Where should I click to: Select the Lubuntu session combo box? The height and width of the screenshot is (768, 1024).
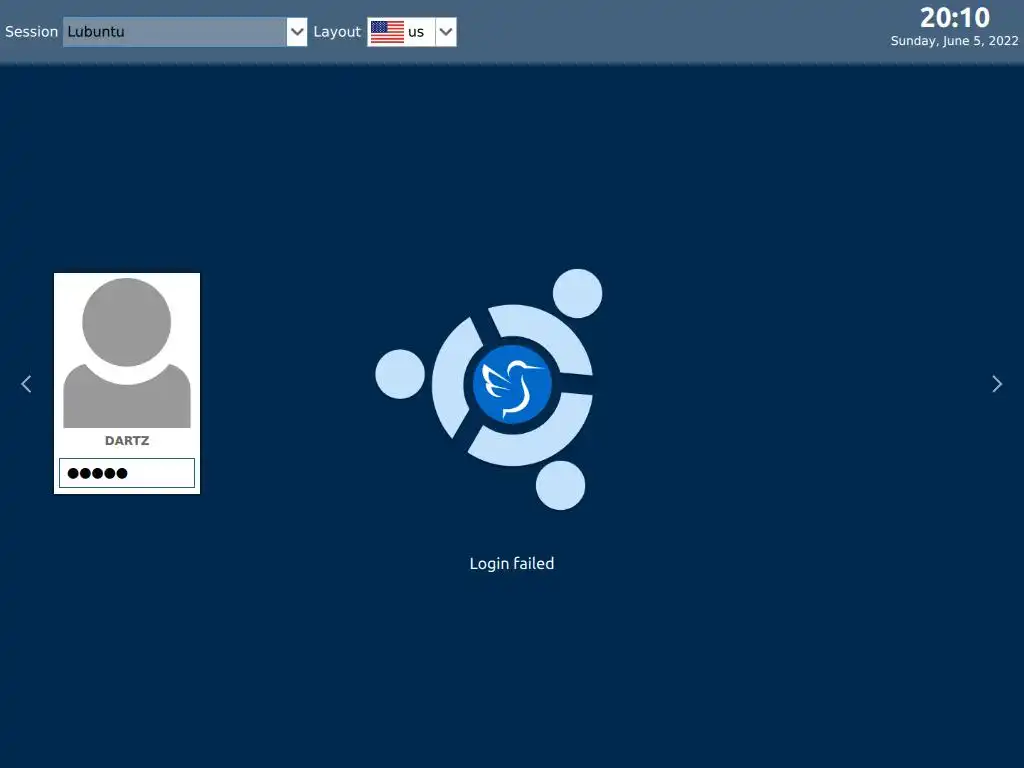pos(185,31)
